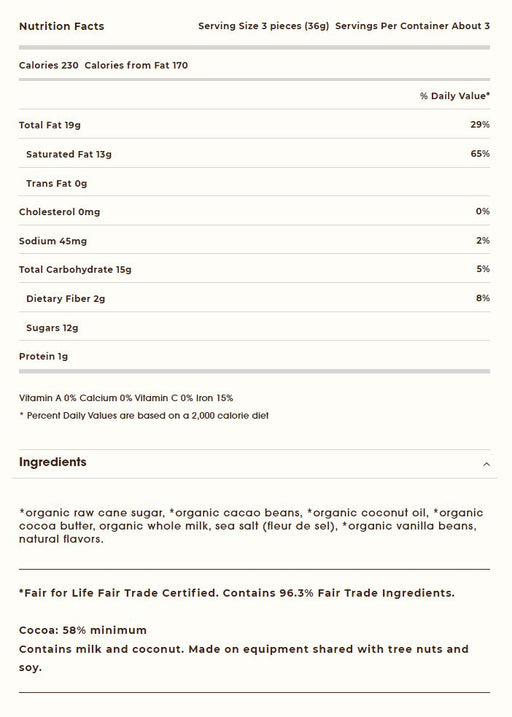This screenshot has width=512, height=717.
Task: Click the Dietary Fiber 2g row
Action: (254, 298)
